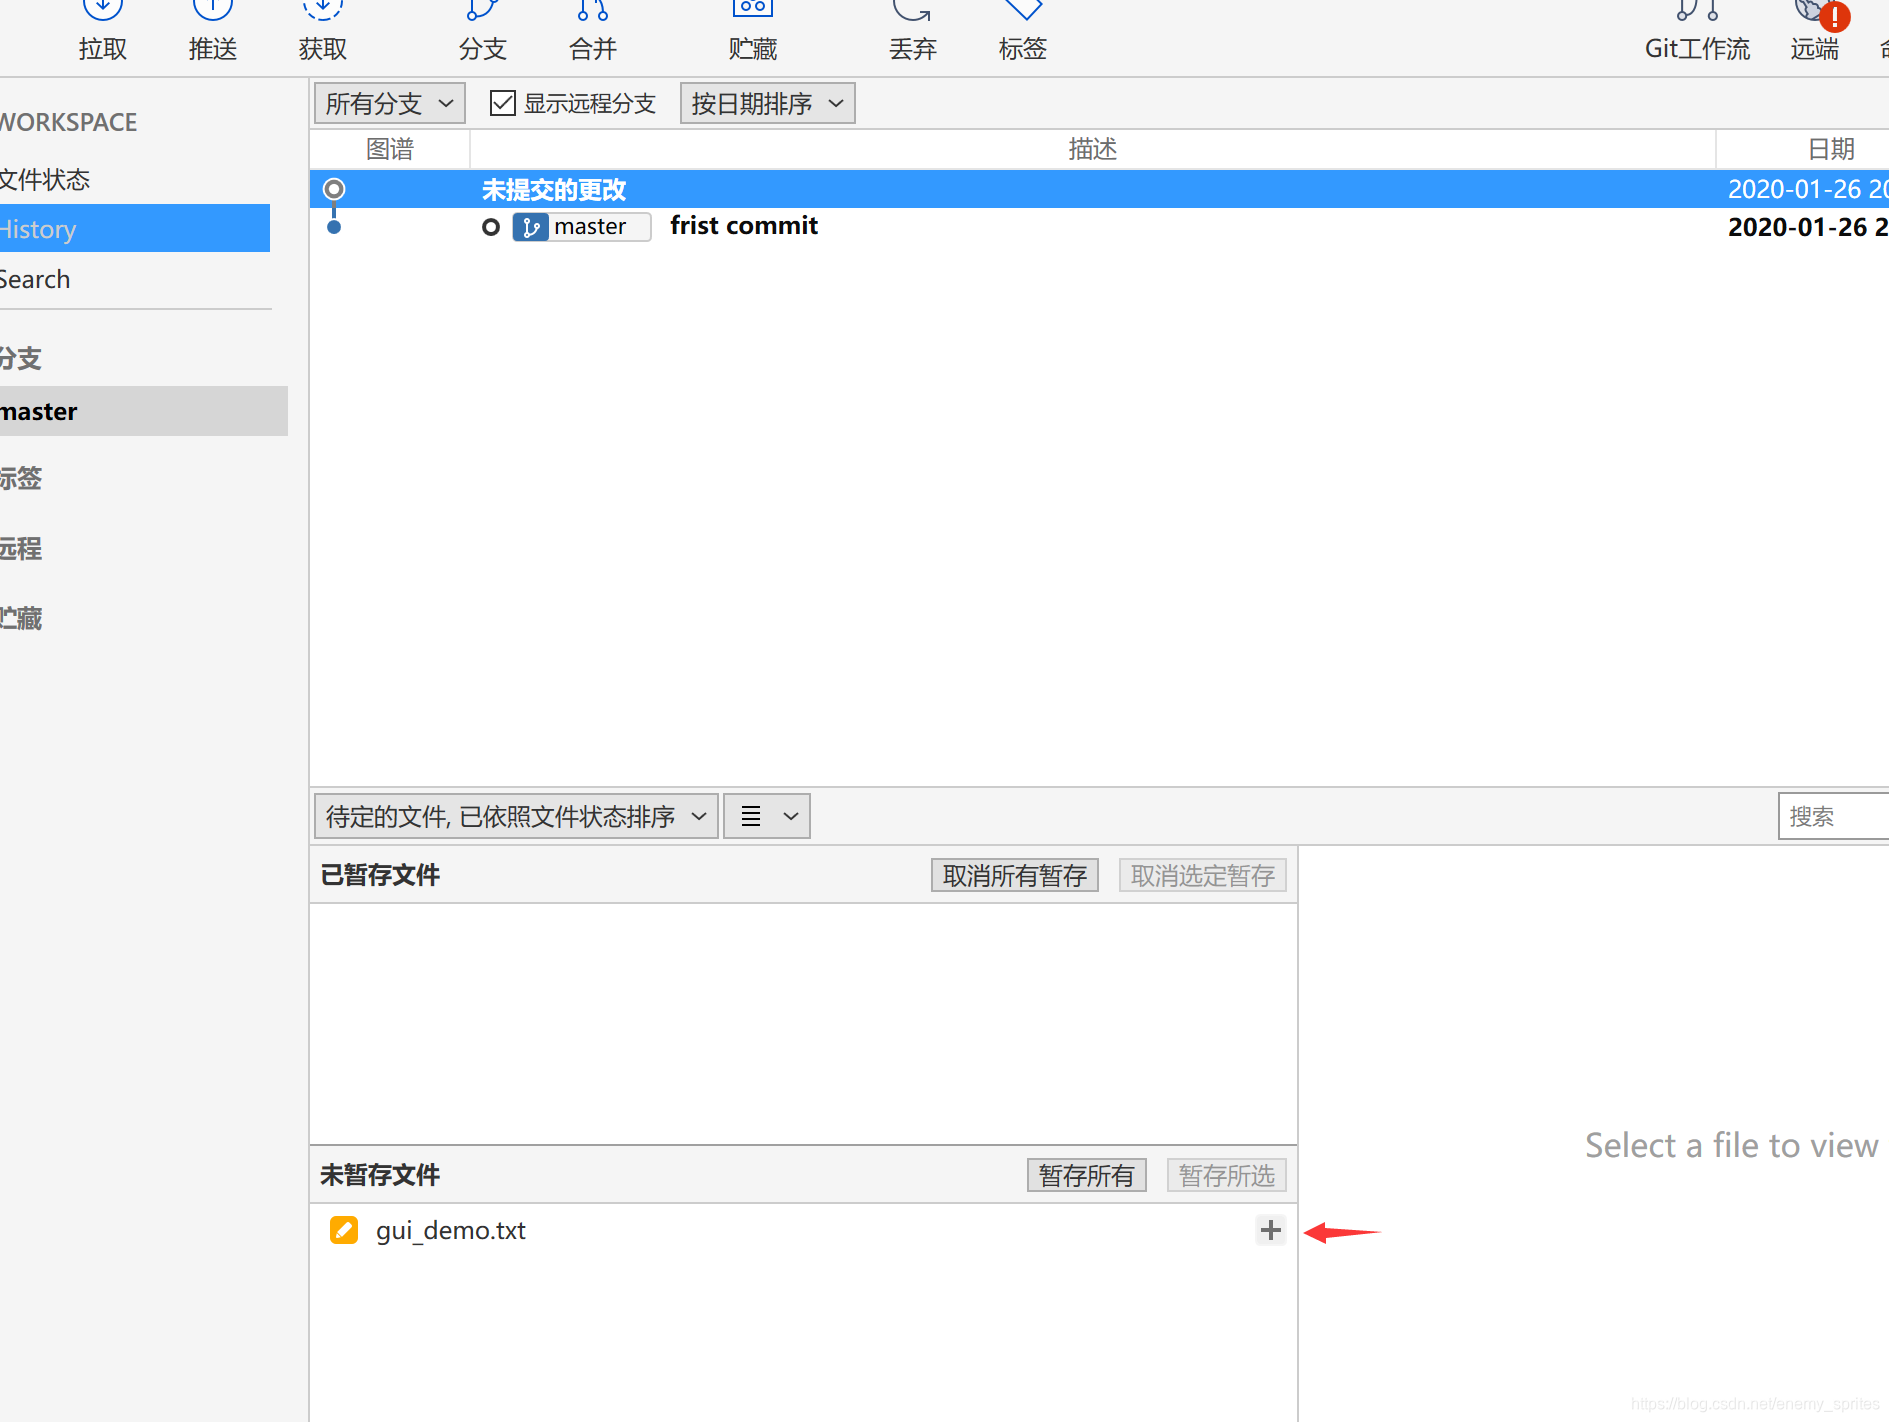Toggle 显示远程分支 checkbox
The image size is (1889, 1422).
point(503,103)
